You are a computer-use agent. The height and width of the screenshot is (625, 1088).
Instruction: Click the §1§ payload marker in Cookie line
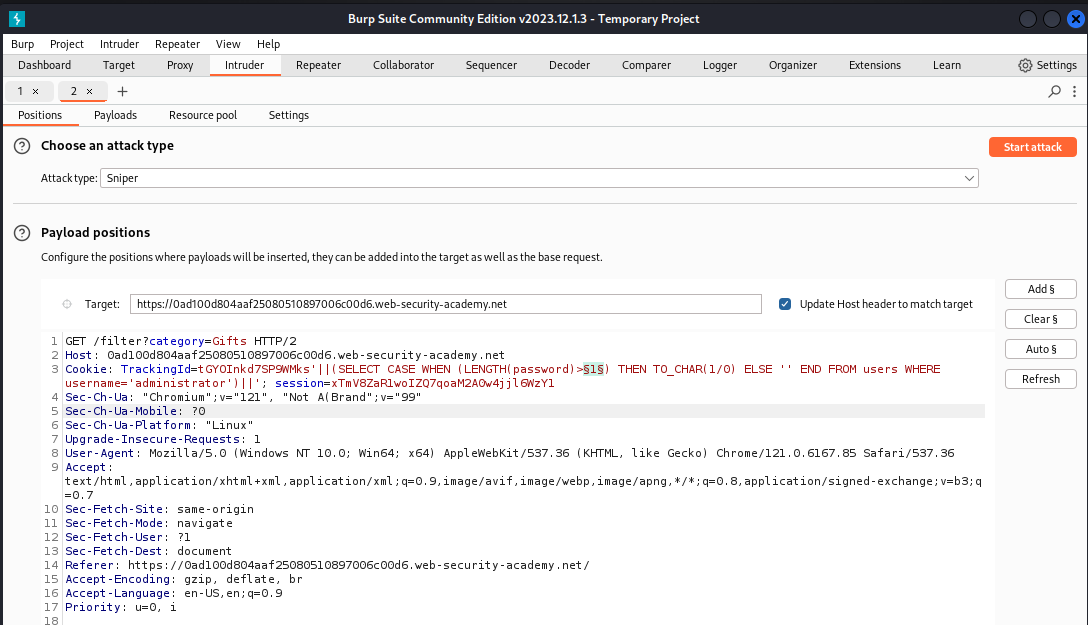coord(593,369)
